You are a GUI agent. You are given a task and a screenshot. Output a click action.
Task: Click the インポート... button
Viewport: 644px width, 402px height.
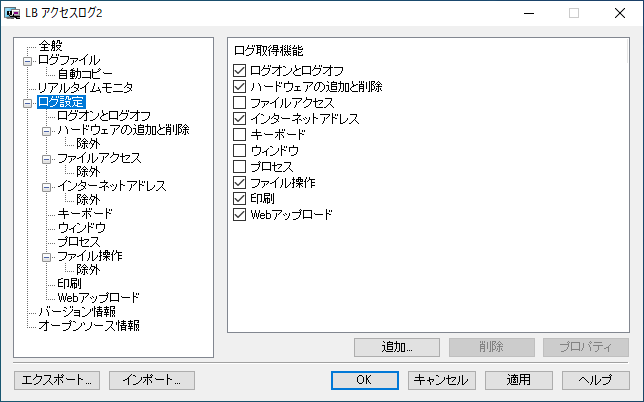pos(152,380)
